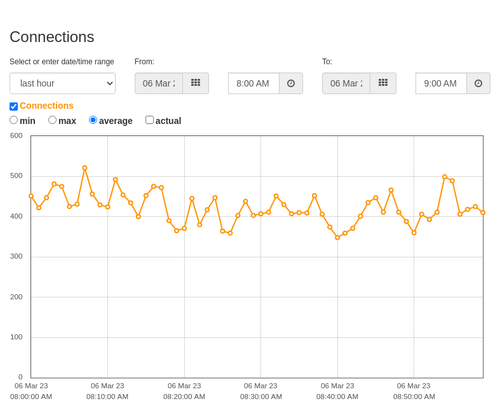
Task: Click the 'To:' label
Action: (x=327, y=62)
